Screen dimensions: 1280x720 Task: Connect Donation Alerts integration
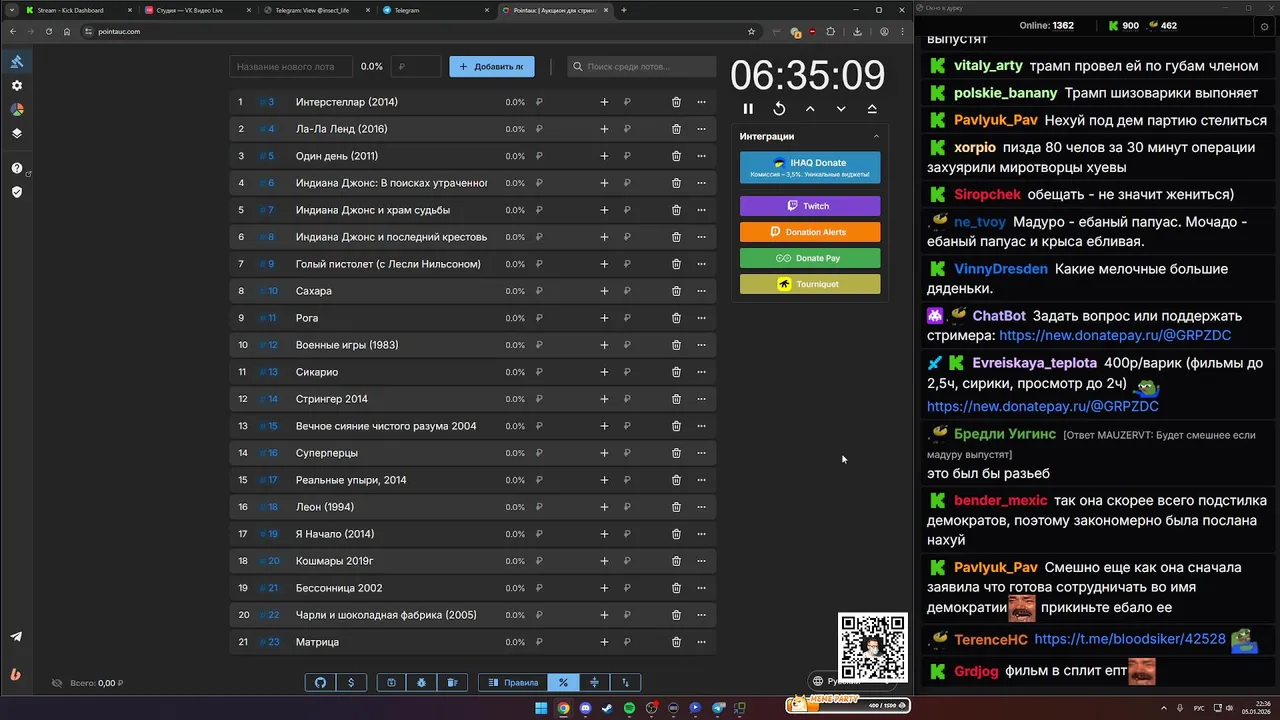(x=810, y=232)
